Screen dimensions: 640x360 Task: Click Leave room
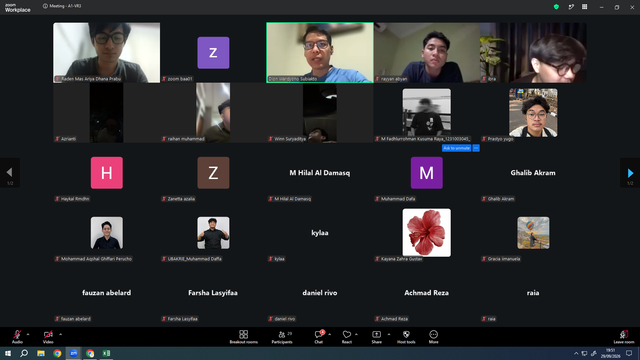(x=624, y=337)
